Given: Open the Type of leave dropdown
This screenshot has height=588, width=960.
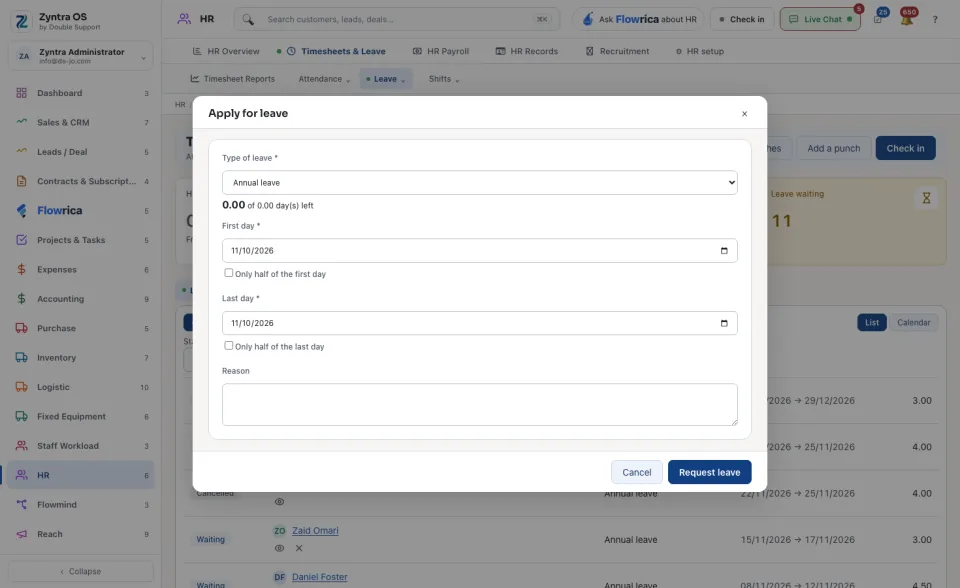Looking at the screenshot, I should point(479,183).
